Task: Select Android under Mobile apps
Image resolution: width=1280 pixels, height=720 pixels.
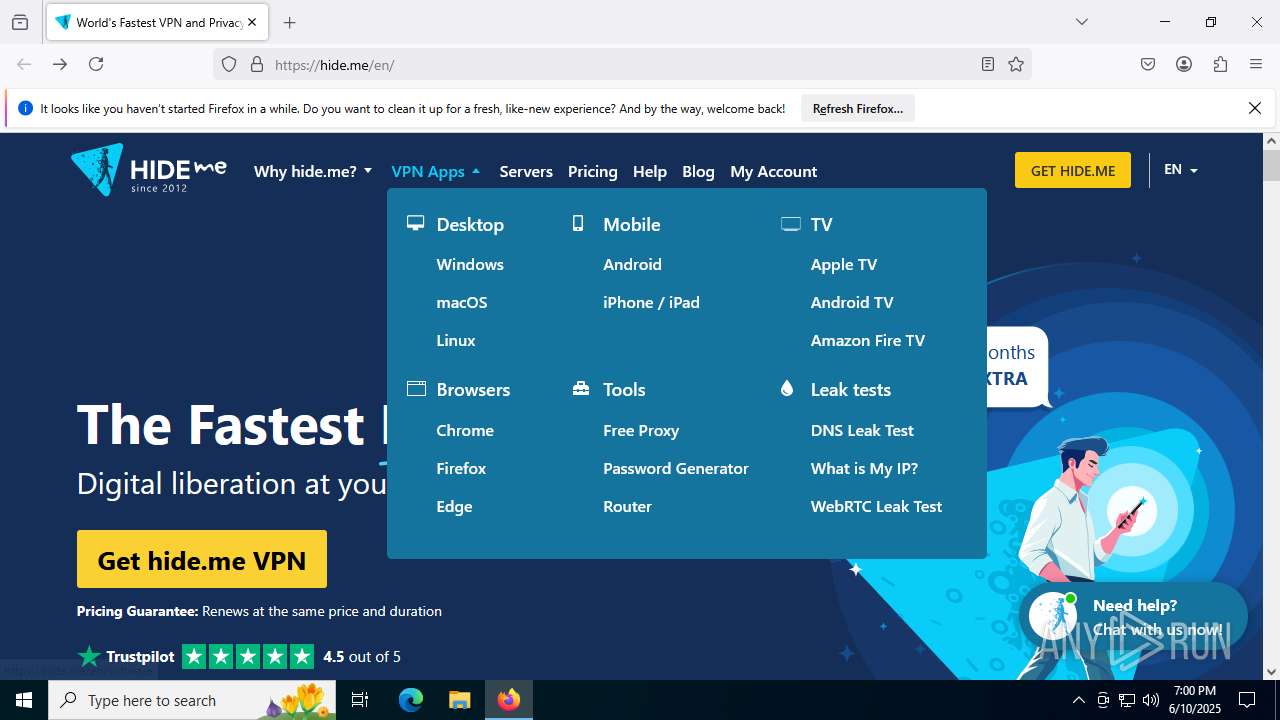Action: [x=632, y=264]
